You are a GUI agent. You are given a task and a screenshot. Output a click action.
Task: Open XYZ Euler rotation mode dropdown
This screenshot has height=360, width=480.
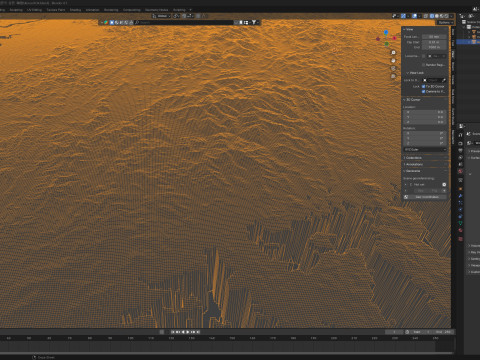tap(425, 149)
